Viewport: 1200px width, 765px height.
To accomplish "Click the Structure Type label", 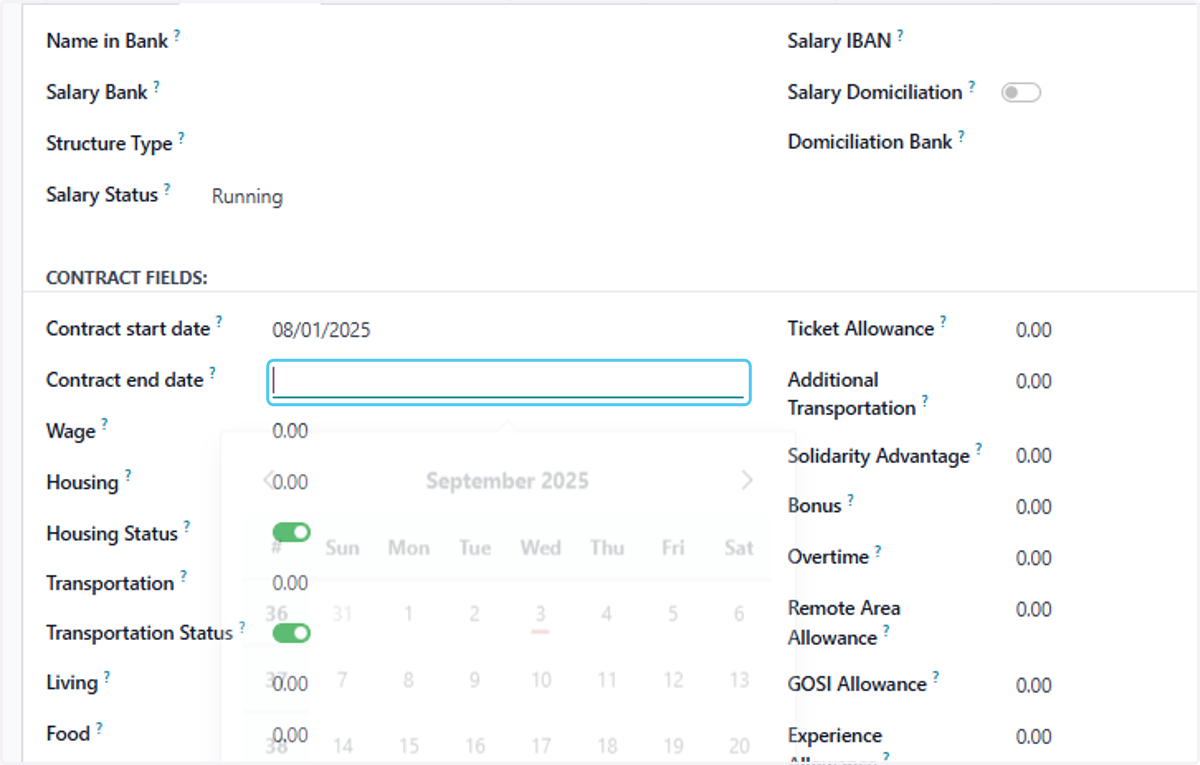I will tap(109, 144).
